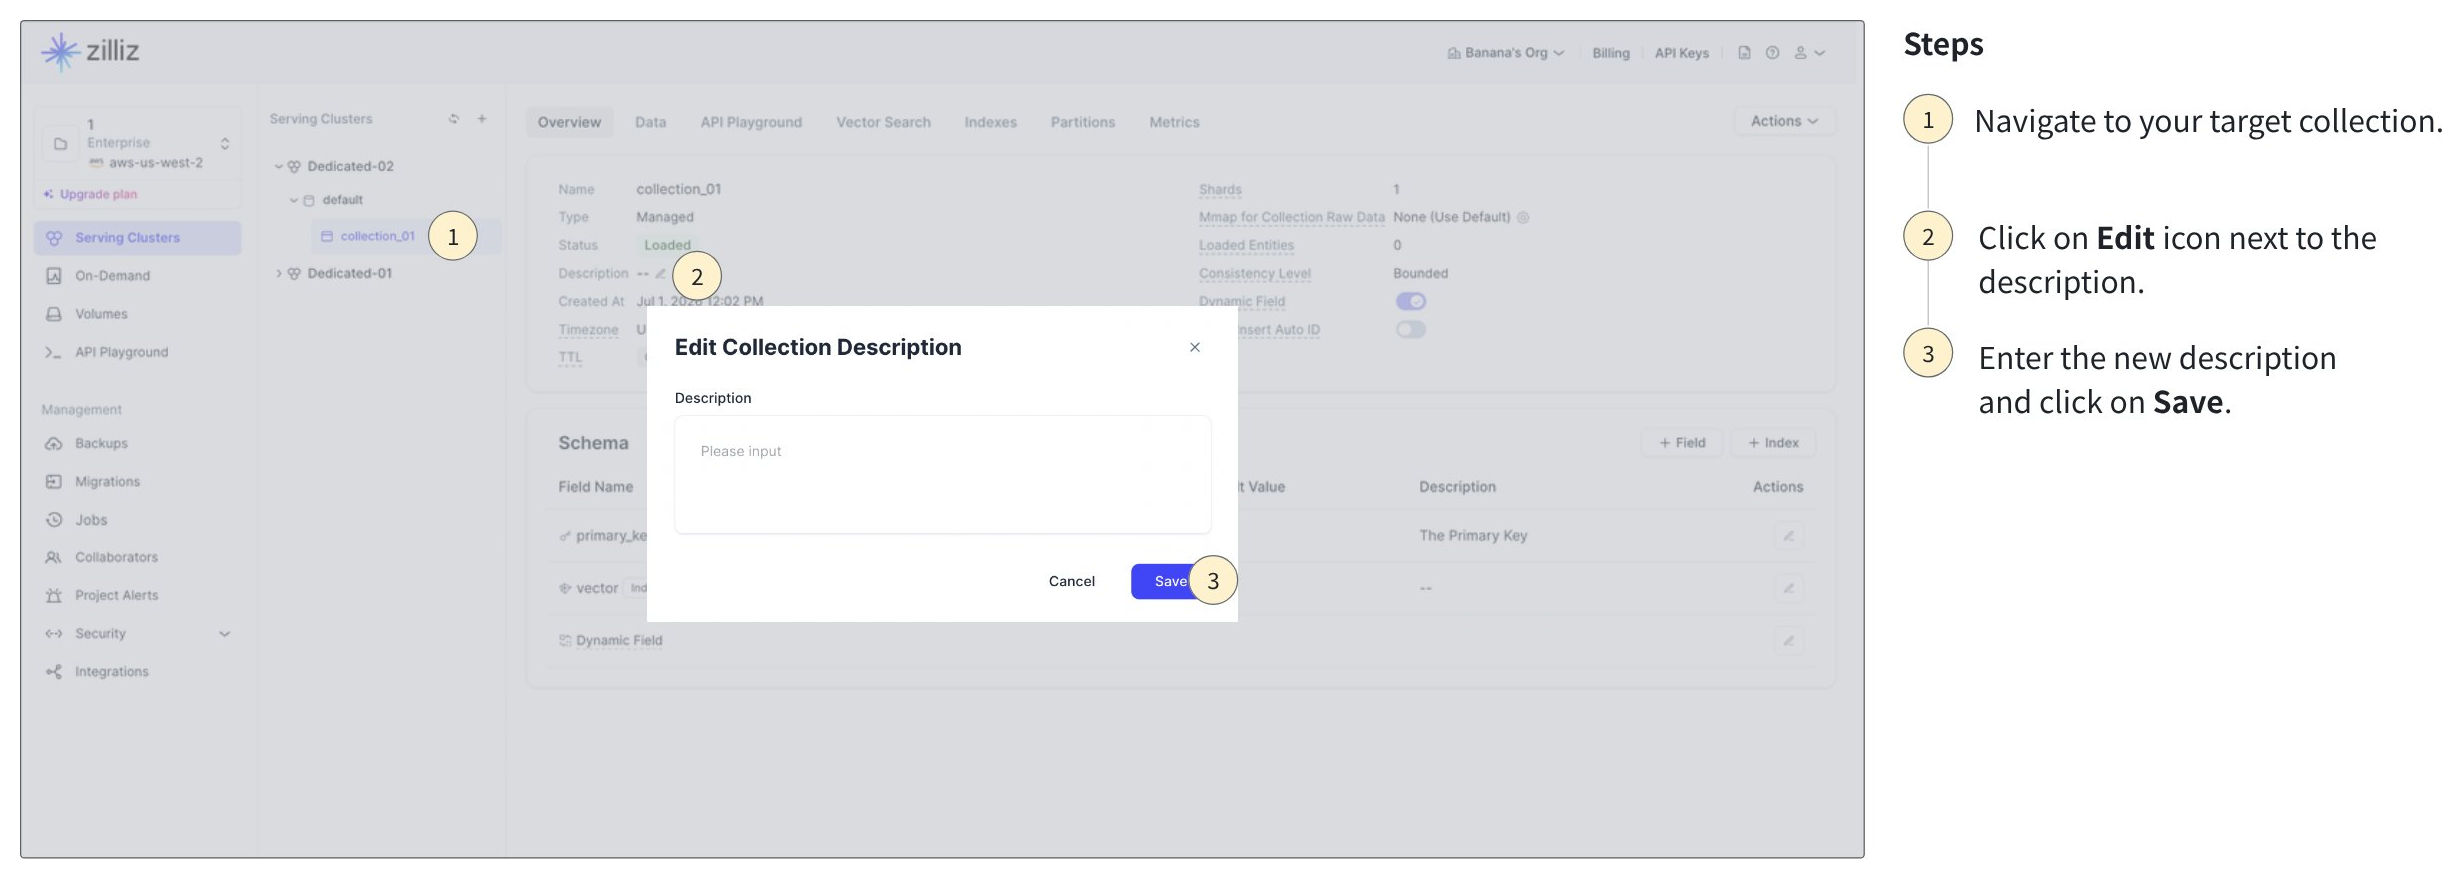Switch to the Overview tab
This screenshot has width=2462, height=879.
click(569, 122)
